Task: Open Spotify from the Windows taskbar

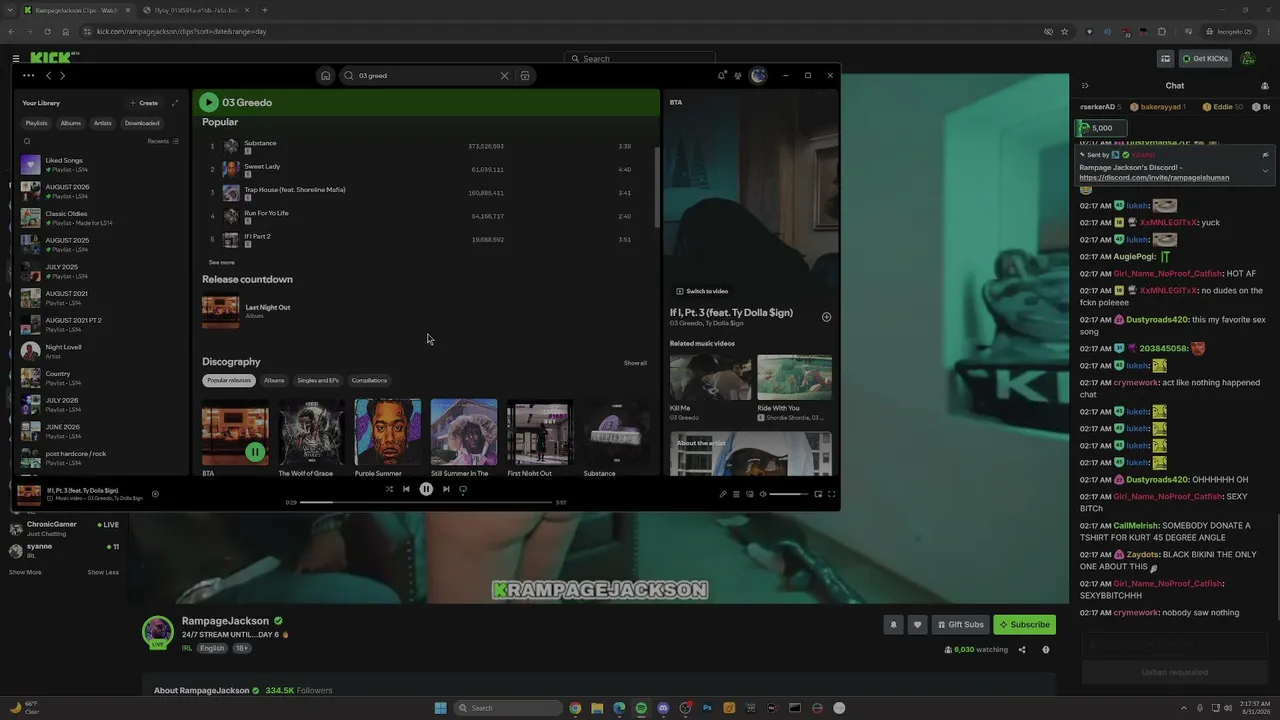Action: 641,708
